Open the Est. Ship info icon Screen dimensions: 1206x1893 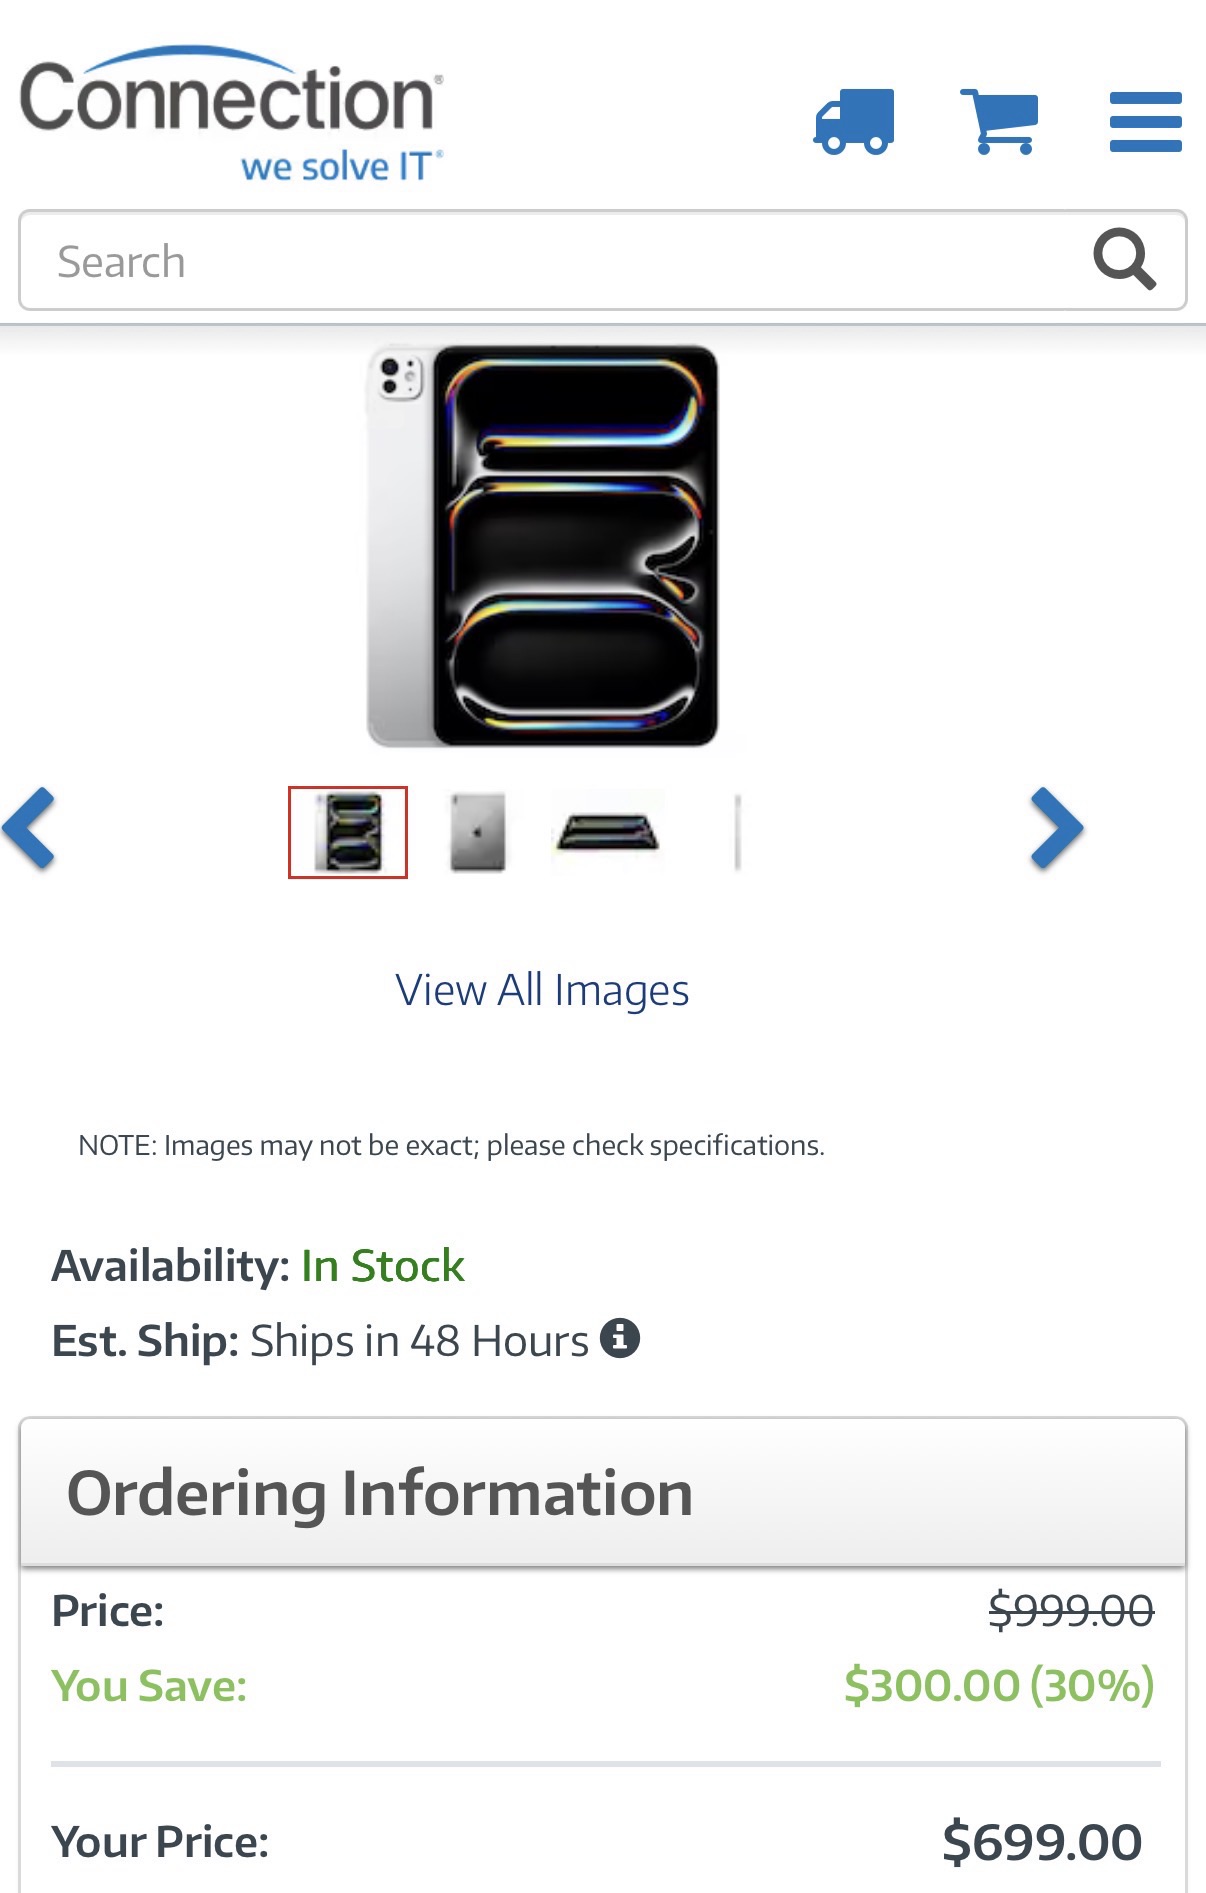[620, 1338]
